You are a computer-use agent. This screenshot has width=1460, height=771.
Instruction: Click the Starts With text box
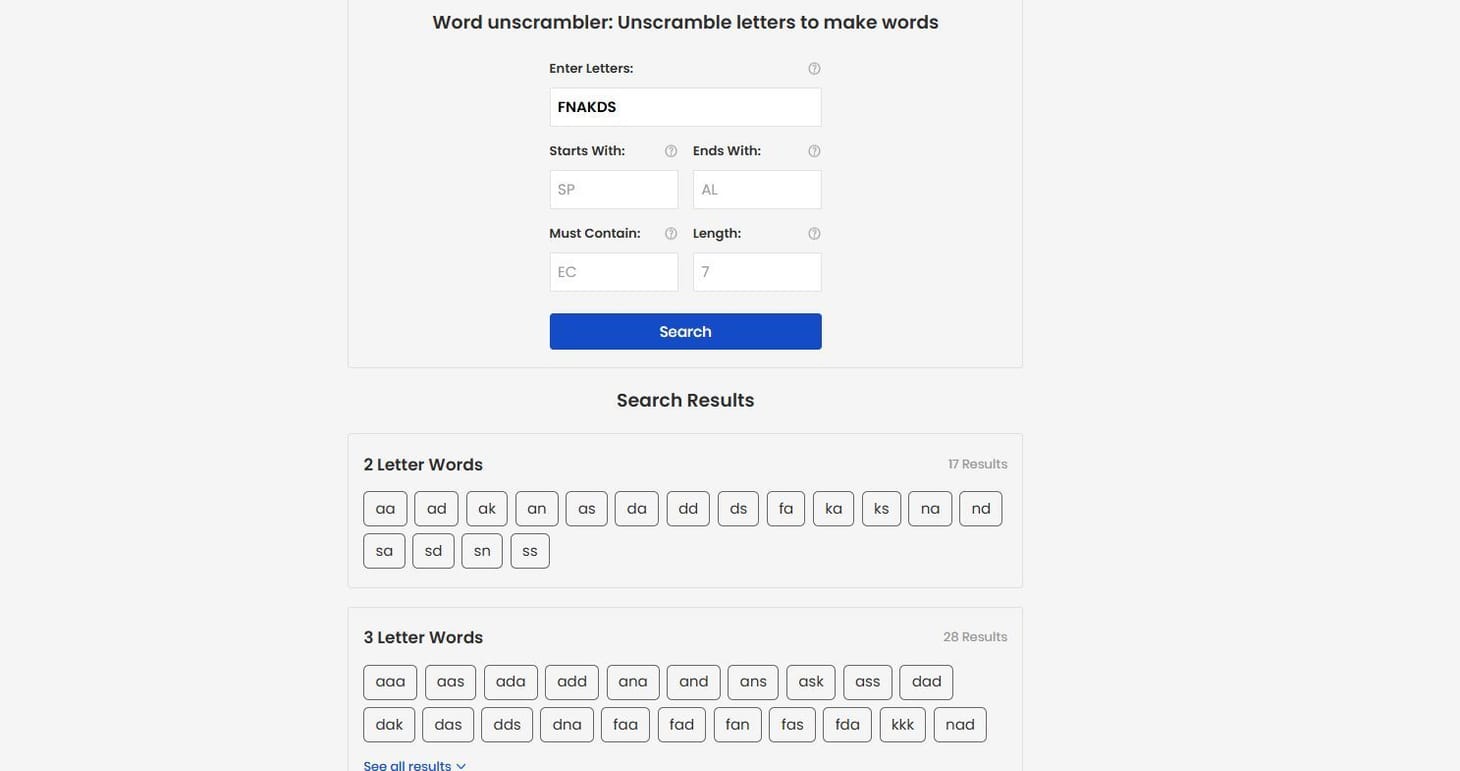tap(613, 189)
